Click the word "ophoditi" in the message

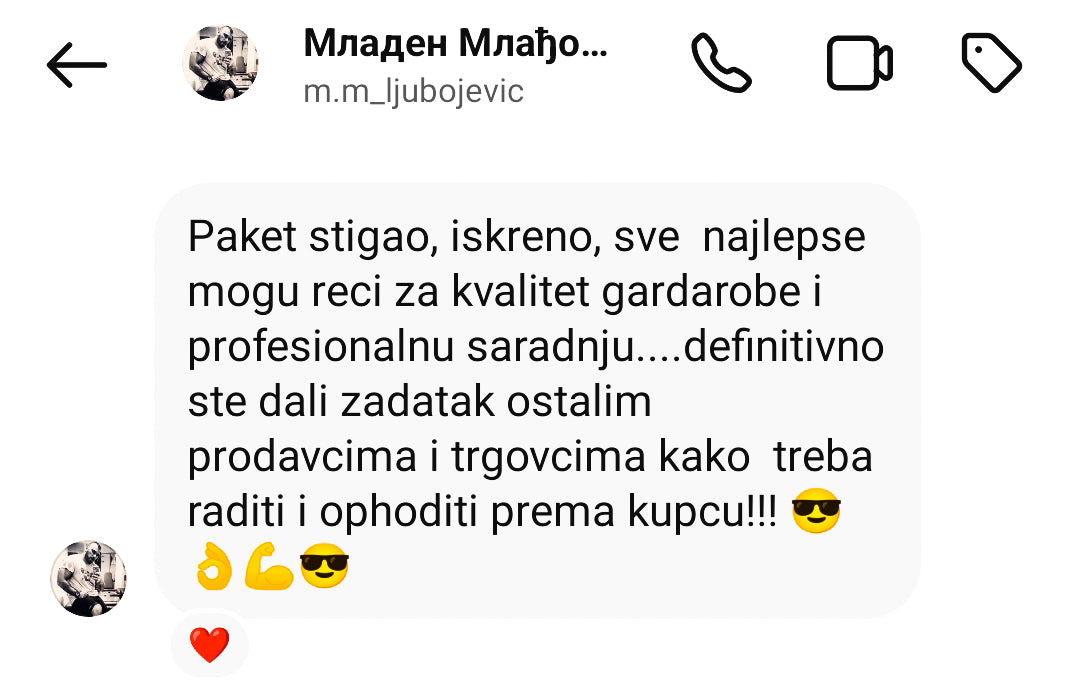pyautogui.click(x=399, y=513)
